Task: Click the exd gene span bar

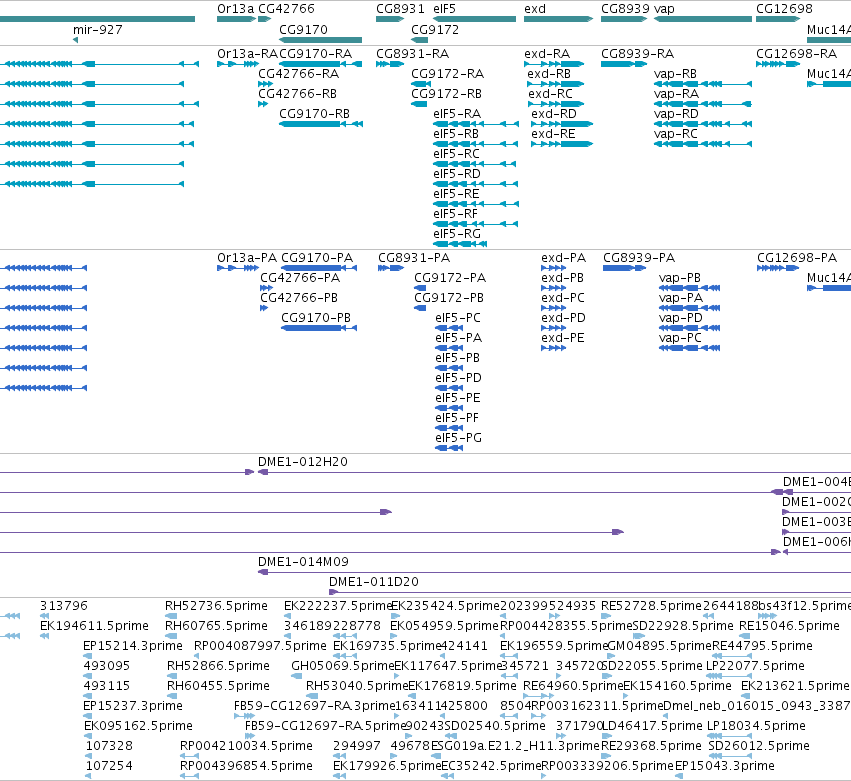Action: click(558, 19)
